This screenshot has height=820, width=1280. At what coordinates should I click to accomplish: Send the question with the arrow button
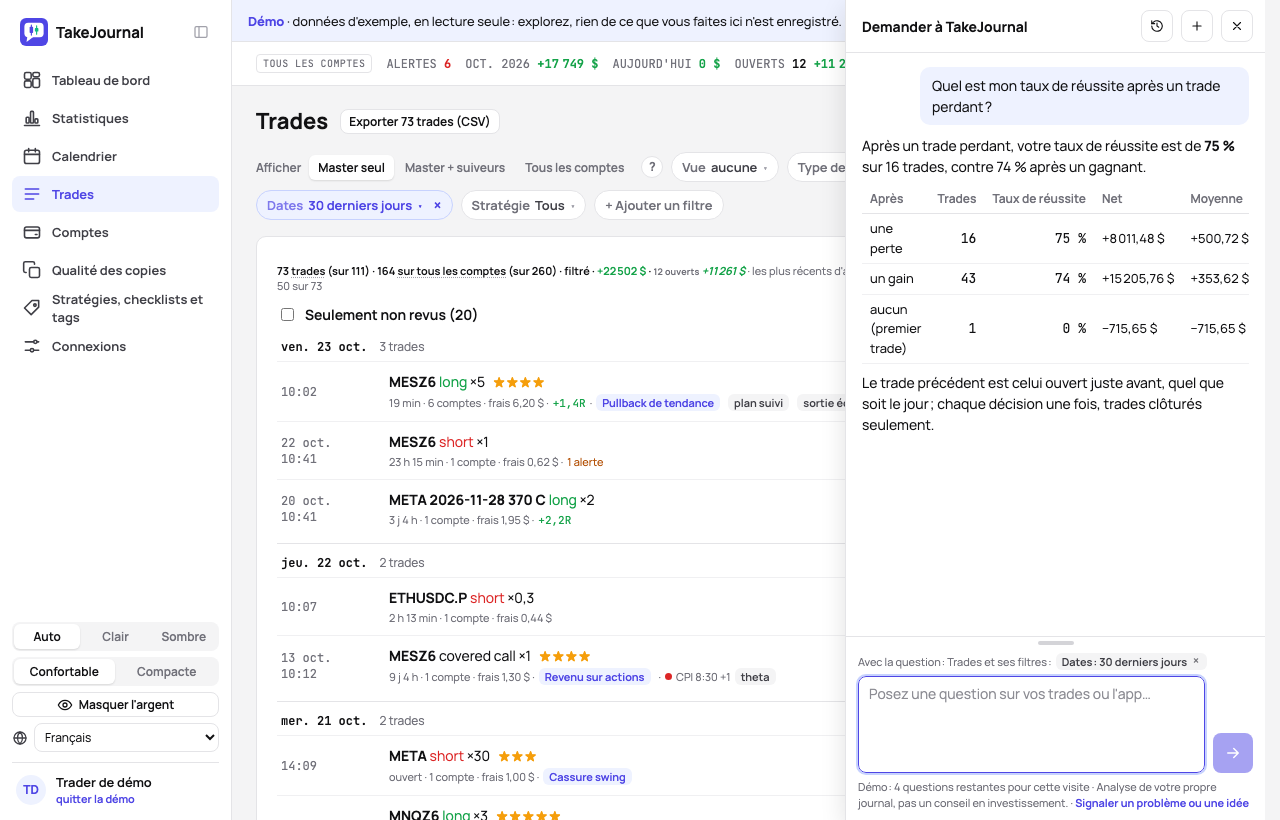click(1233, 753)
